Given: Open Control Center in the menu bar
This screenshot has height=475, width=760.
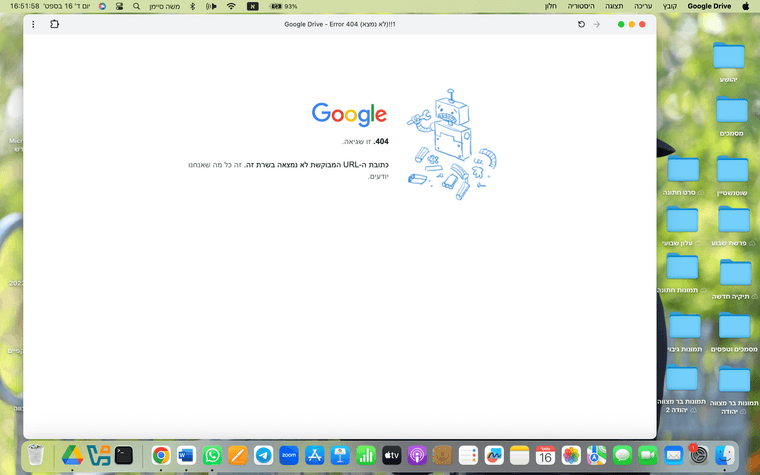Looking at the screenshot, I should click(119, 6).
